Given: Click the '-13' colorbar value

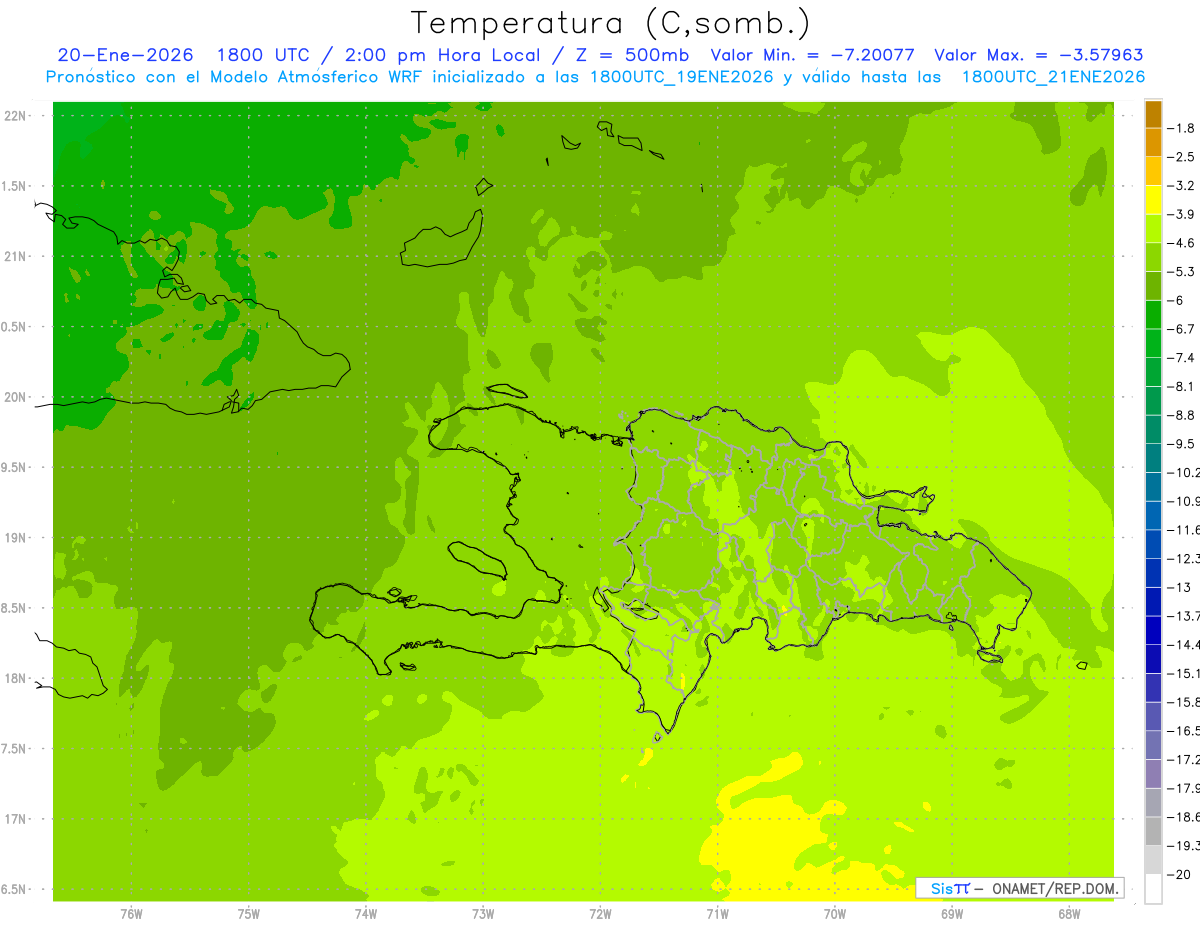Looking at the screenshot, I should [1178, 587].
